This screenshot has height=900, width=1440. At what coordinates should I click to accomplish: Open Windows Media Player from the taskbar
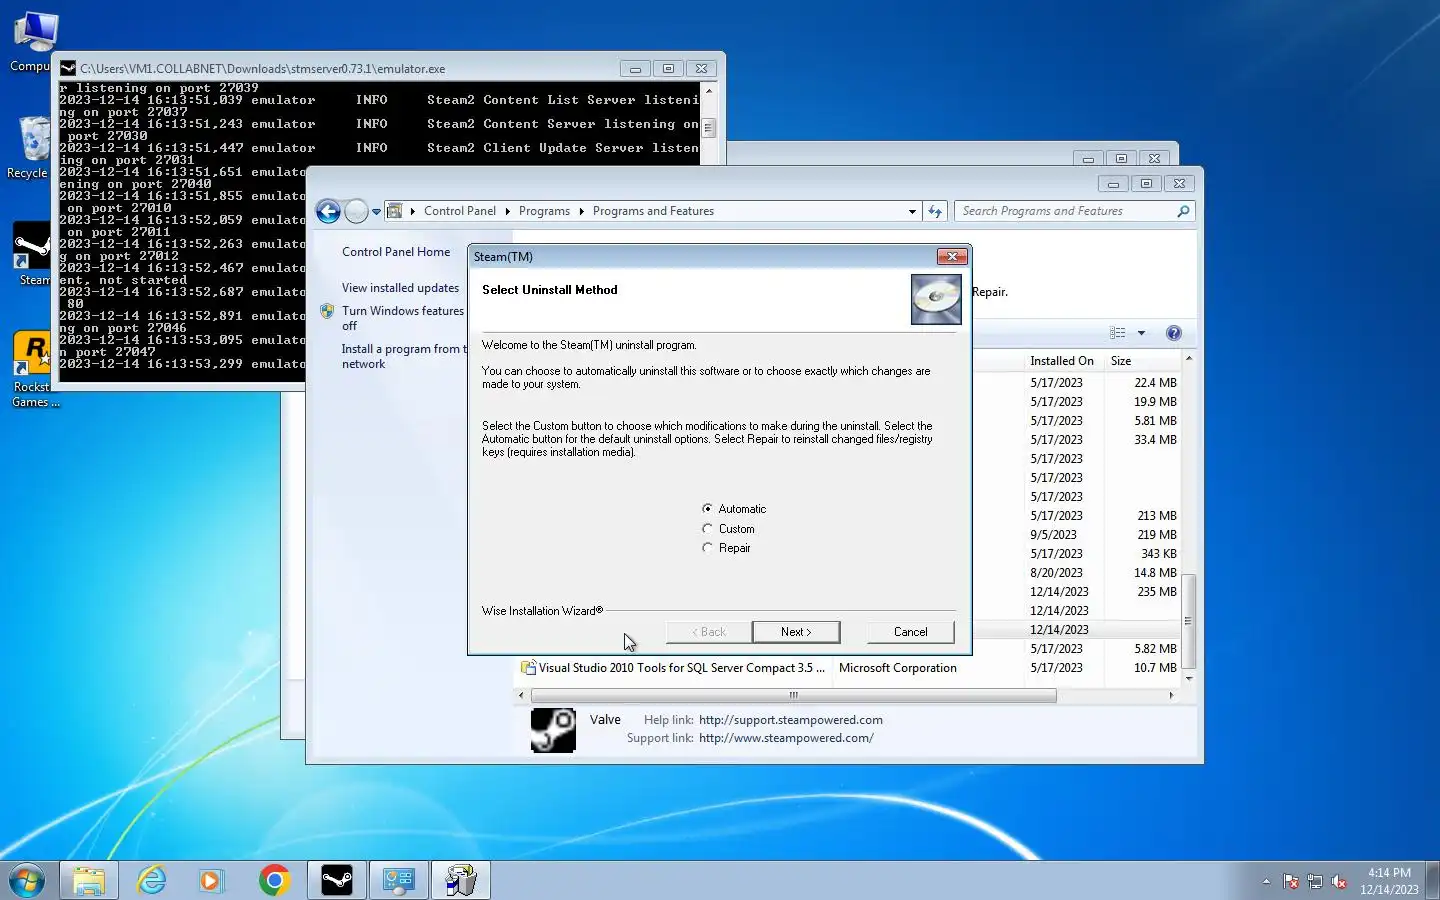pyautogui.click(x=211, y=881)
